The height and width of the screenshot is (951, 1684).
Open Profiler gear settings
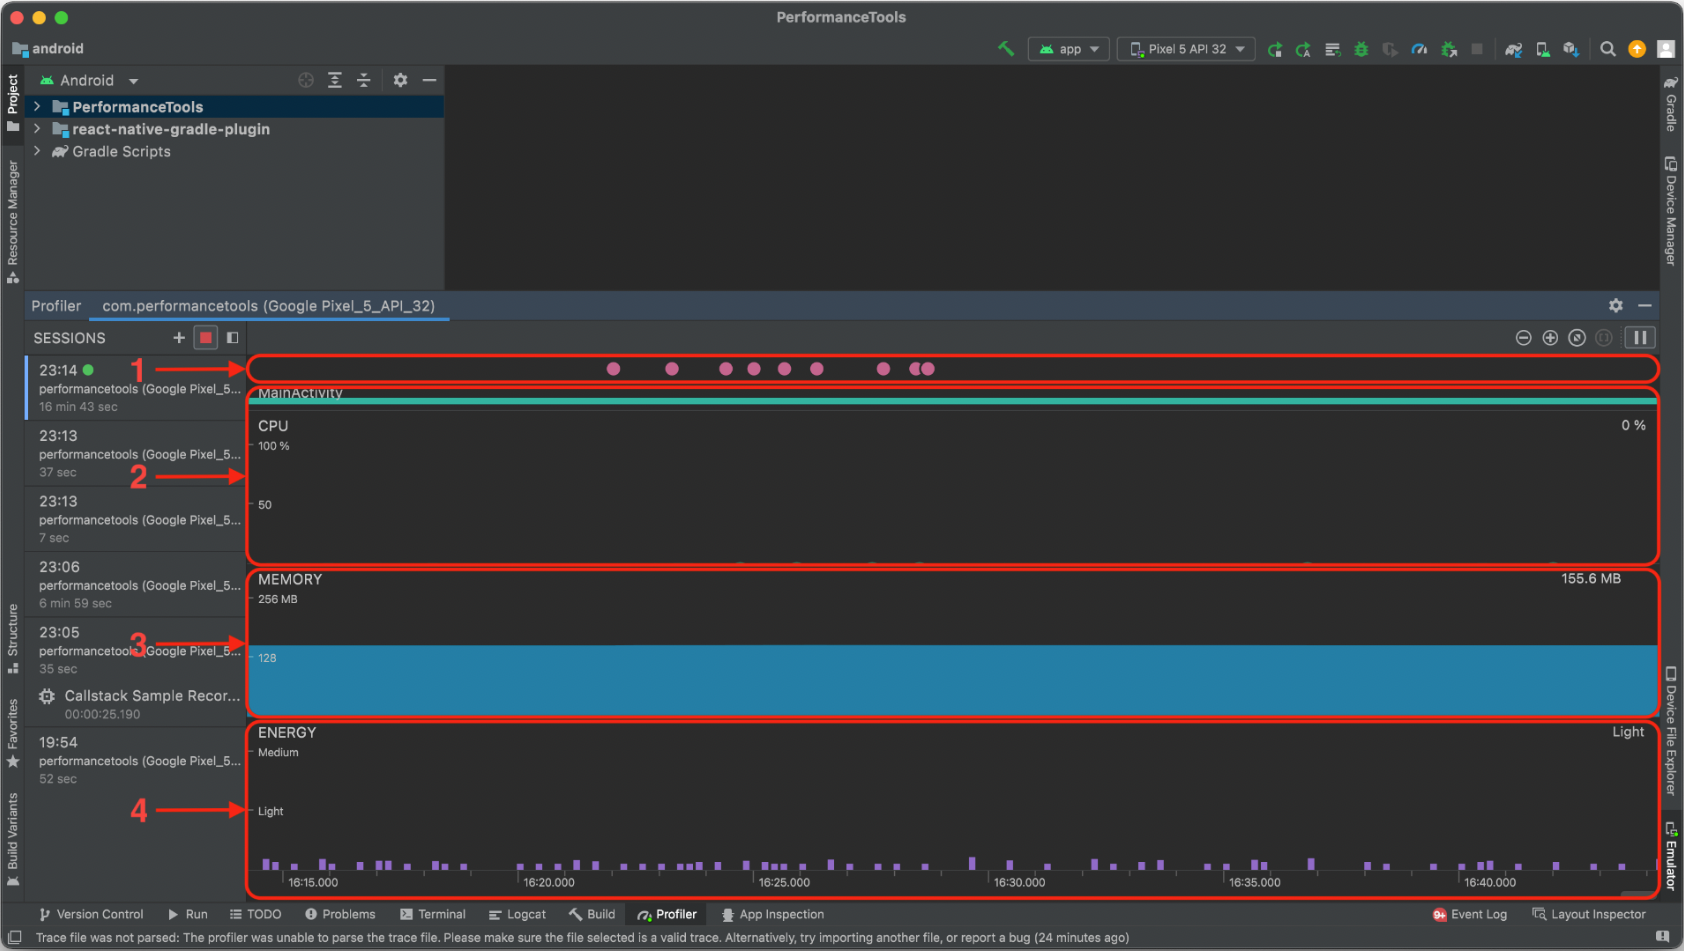click(1616, 306)
